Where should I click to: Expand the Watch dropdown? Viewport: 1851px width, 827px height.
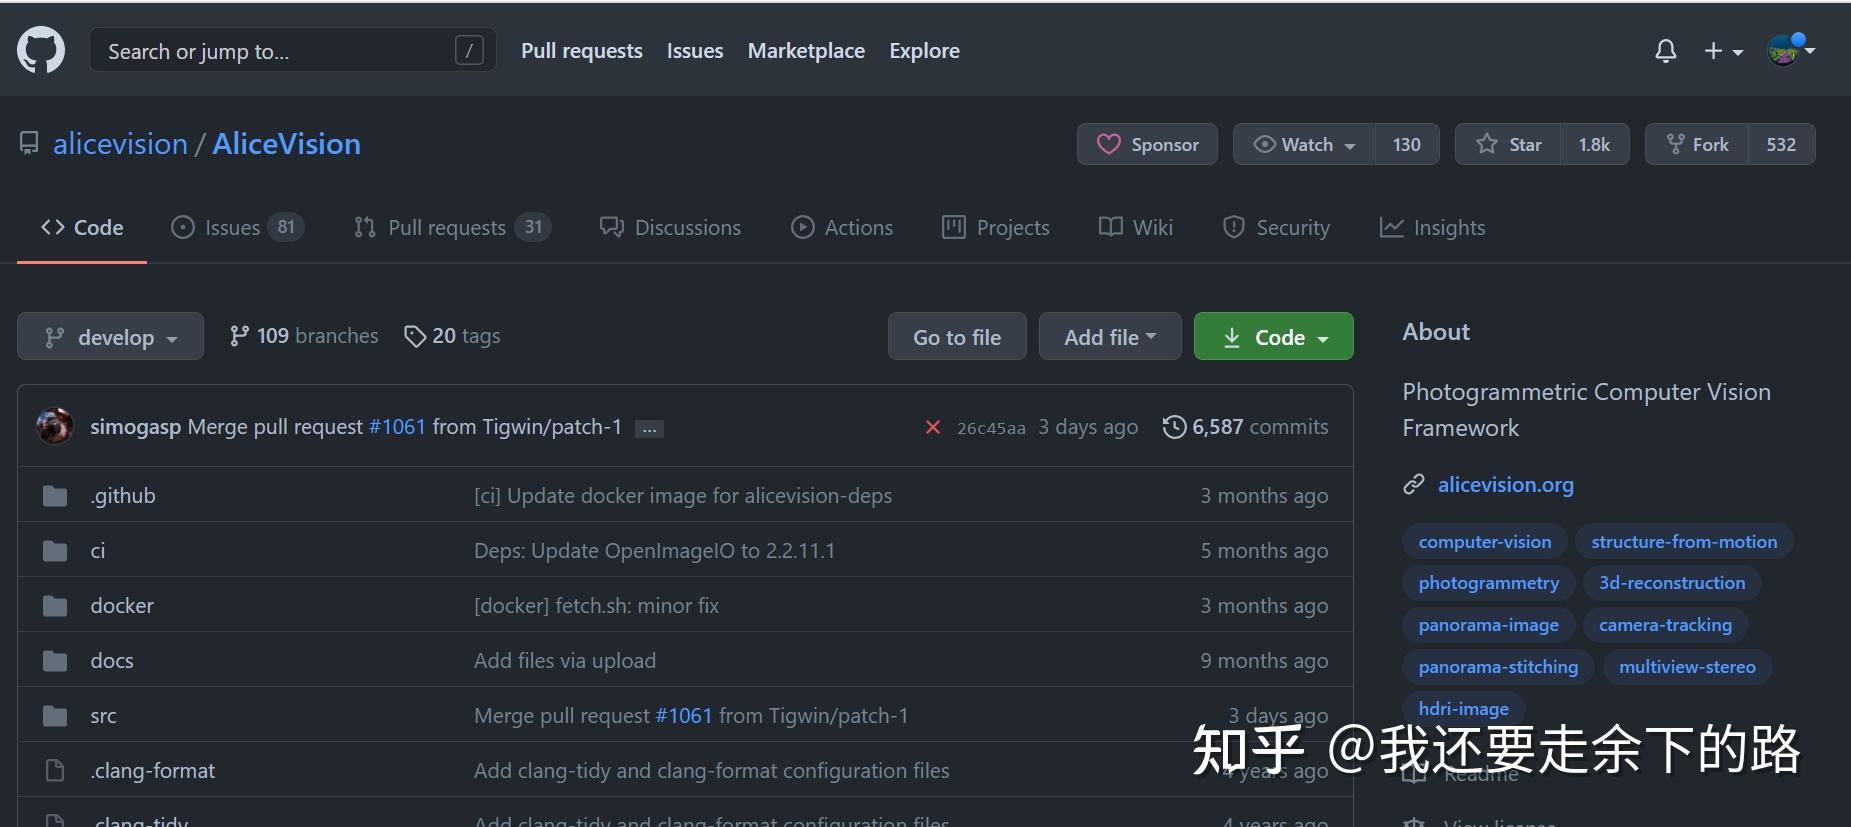(x=1305, y=144)
